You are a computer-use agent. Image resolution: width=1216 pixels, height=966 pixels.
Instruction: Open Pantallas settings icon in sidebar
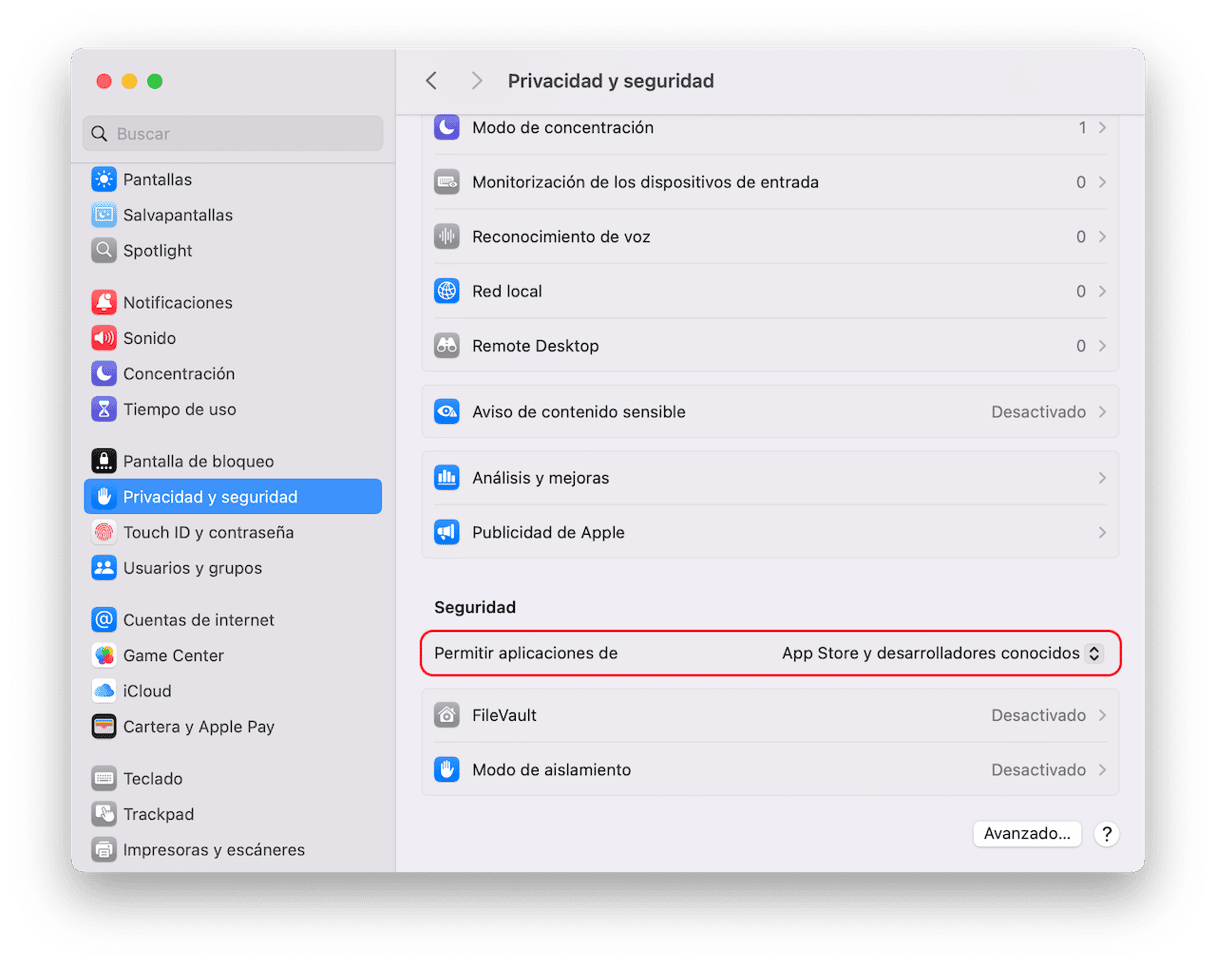click(x=104, y=180)
